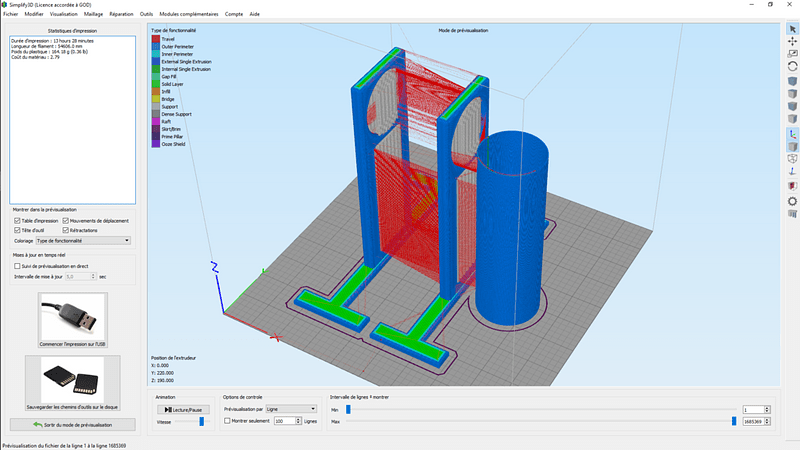Screen dimensions: 800x450
Task: Click the Vitesse speed slider handle
Action: [x=202, y=421]
